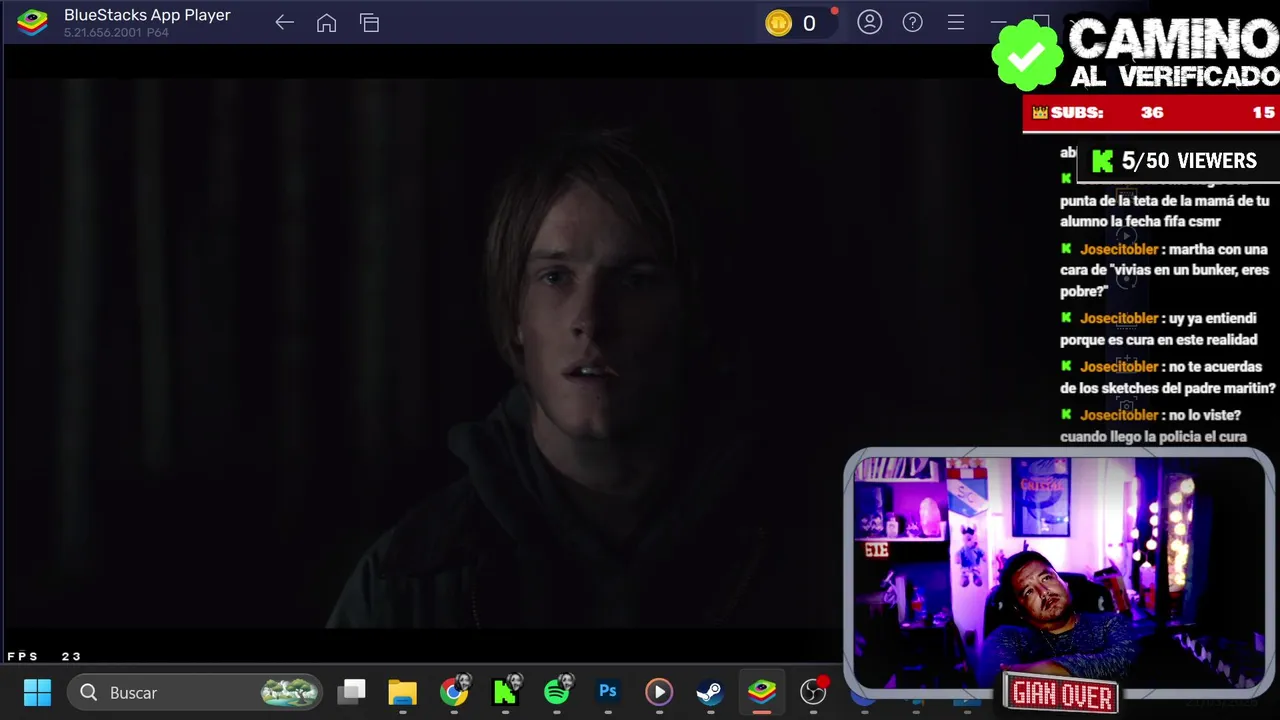Open the media player taskbar icon
This screenshot has width=1280, height=720.
659,692
